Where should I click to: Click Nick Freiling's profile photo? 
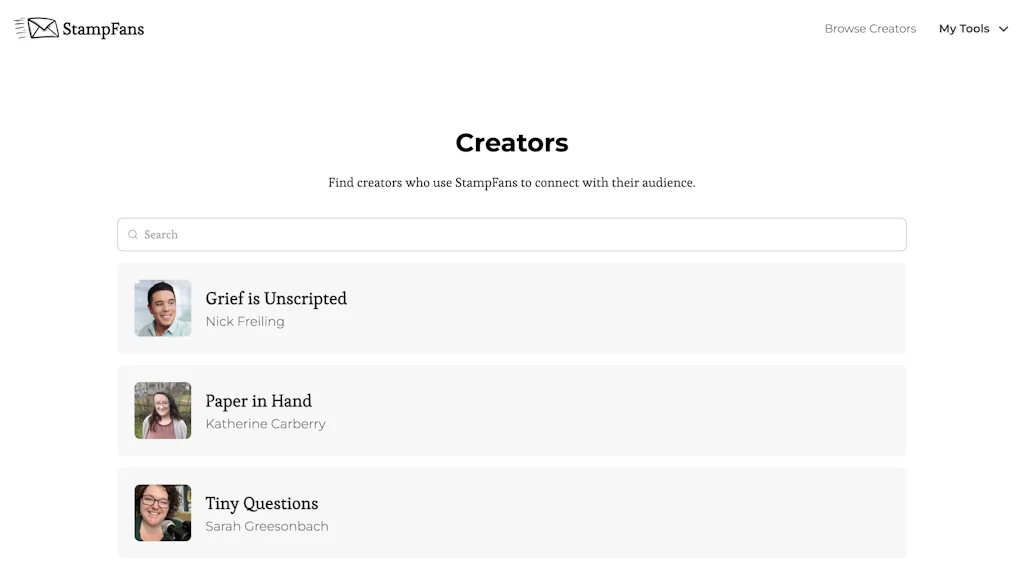click(x=163, y=308)
